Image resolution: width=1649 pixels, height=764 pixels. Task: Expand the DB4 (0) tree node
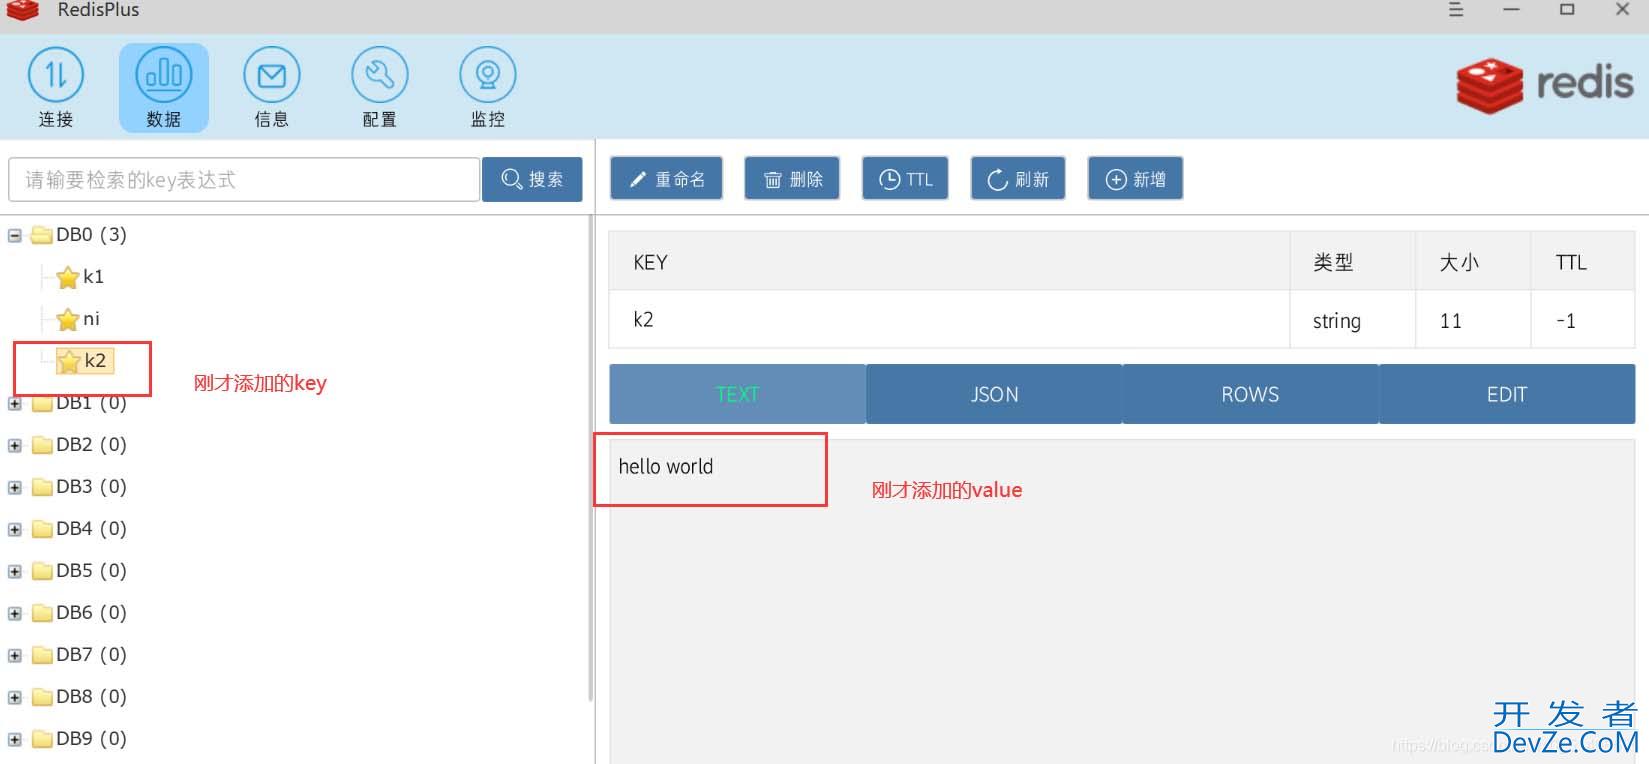click(x=15, y=530)
